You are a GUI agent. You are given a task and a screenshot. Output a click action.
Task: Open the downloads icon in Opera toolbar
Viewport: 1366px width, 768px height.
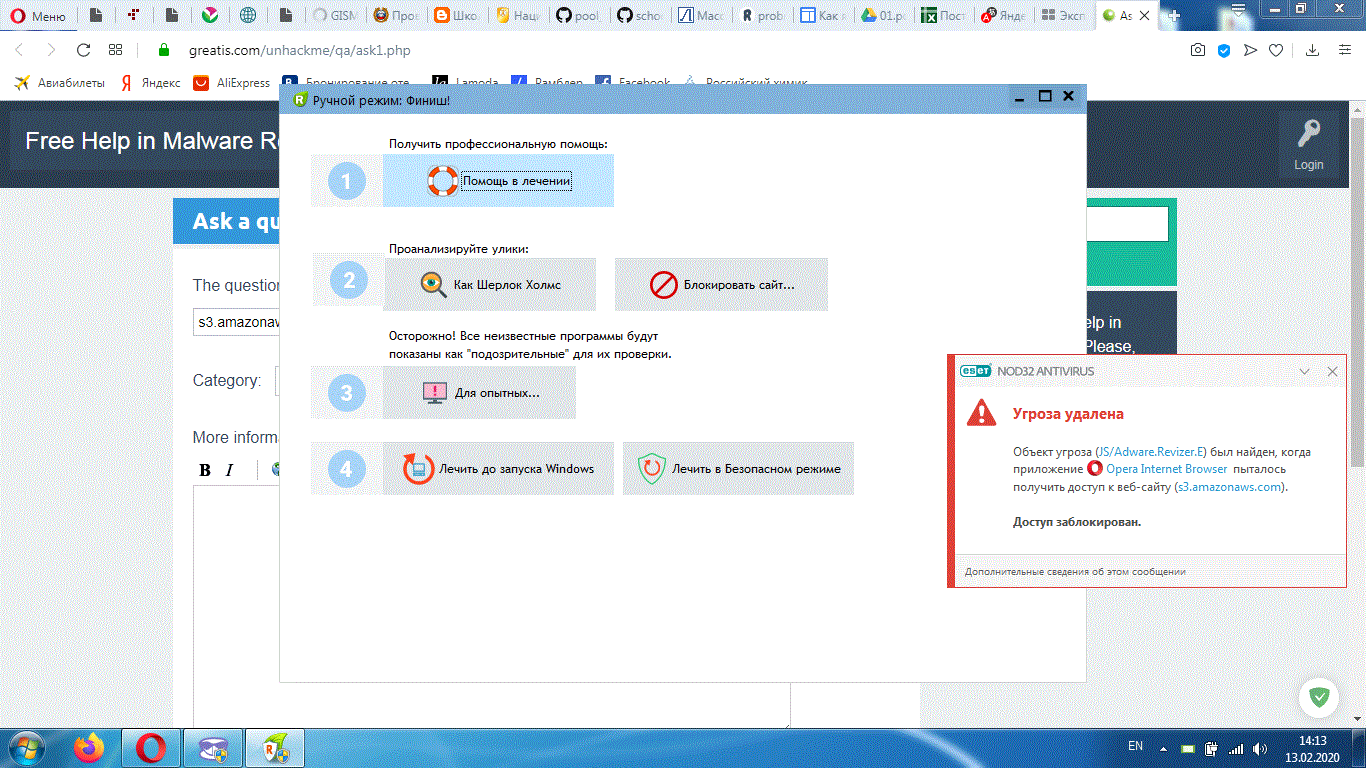coord(1314,50)
